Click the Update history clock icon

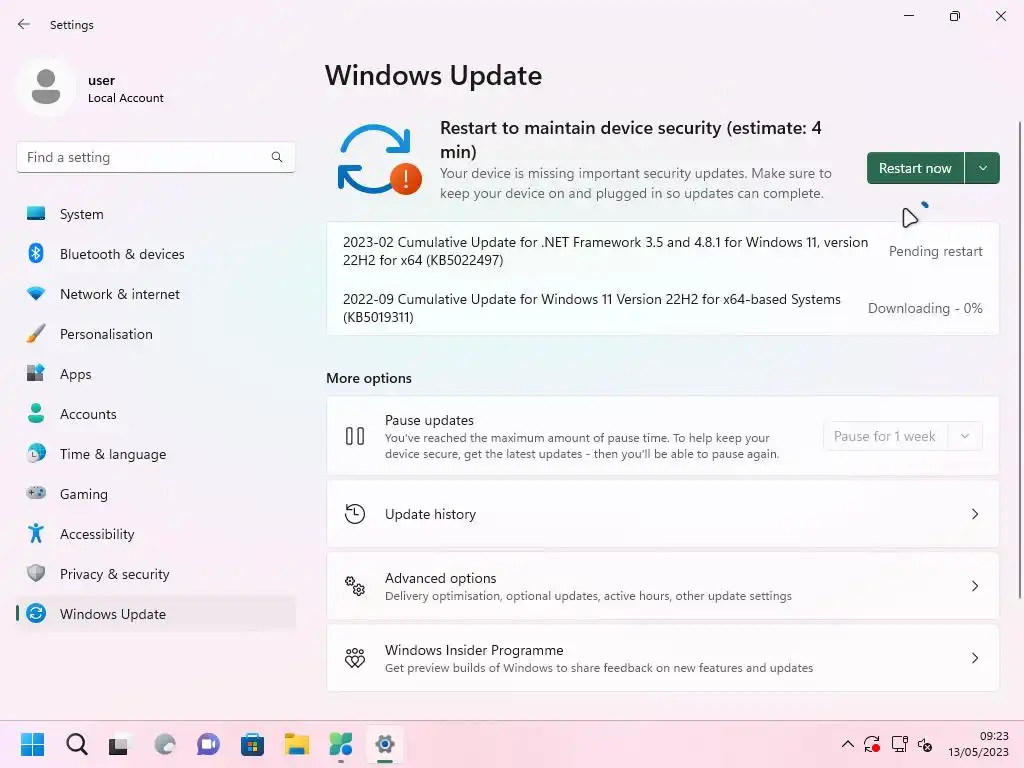point(355,514)
